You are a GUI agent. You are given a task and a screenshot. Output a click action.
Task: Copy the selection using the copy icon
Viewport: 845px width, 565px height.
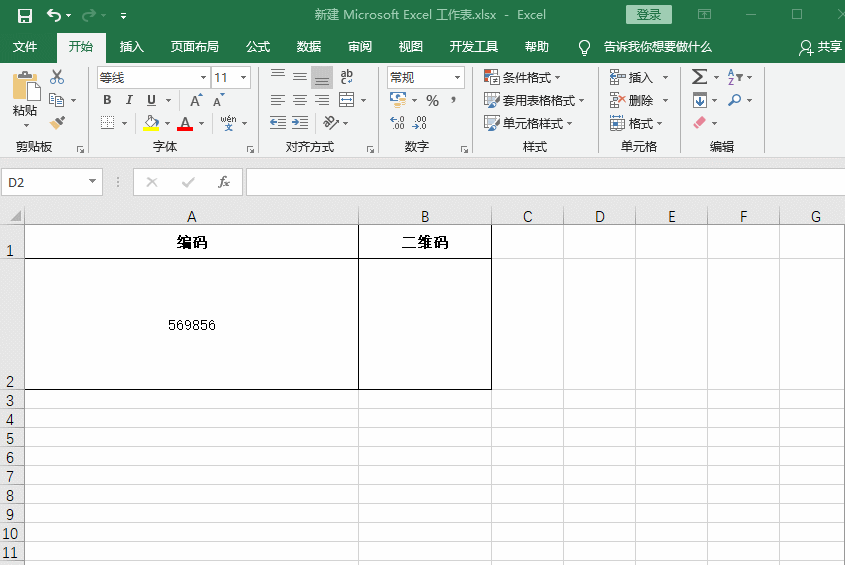click(57, 100)
